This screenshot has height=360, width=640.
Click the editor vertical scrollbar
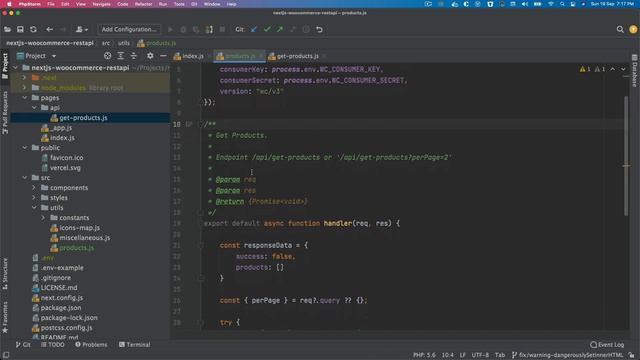pos(626,155)
